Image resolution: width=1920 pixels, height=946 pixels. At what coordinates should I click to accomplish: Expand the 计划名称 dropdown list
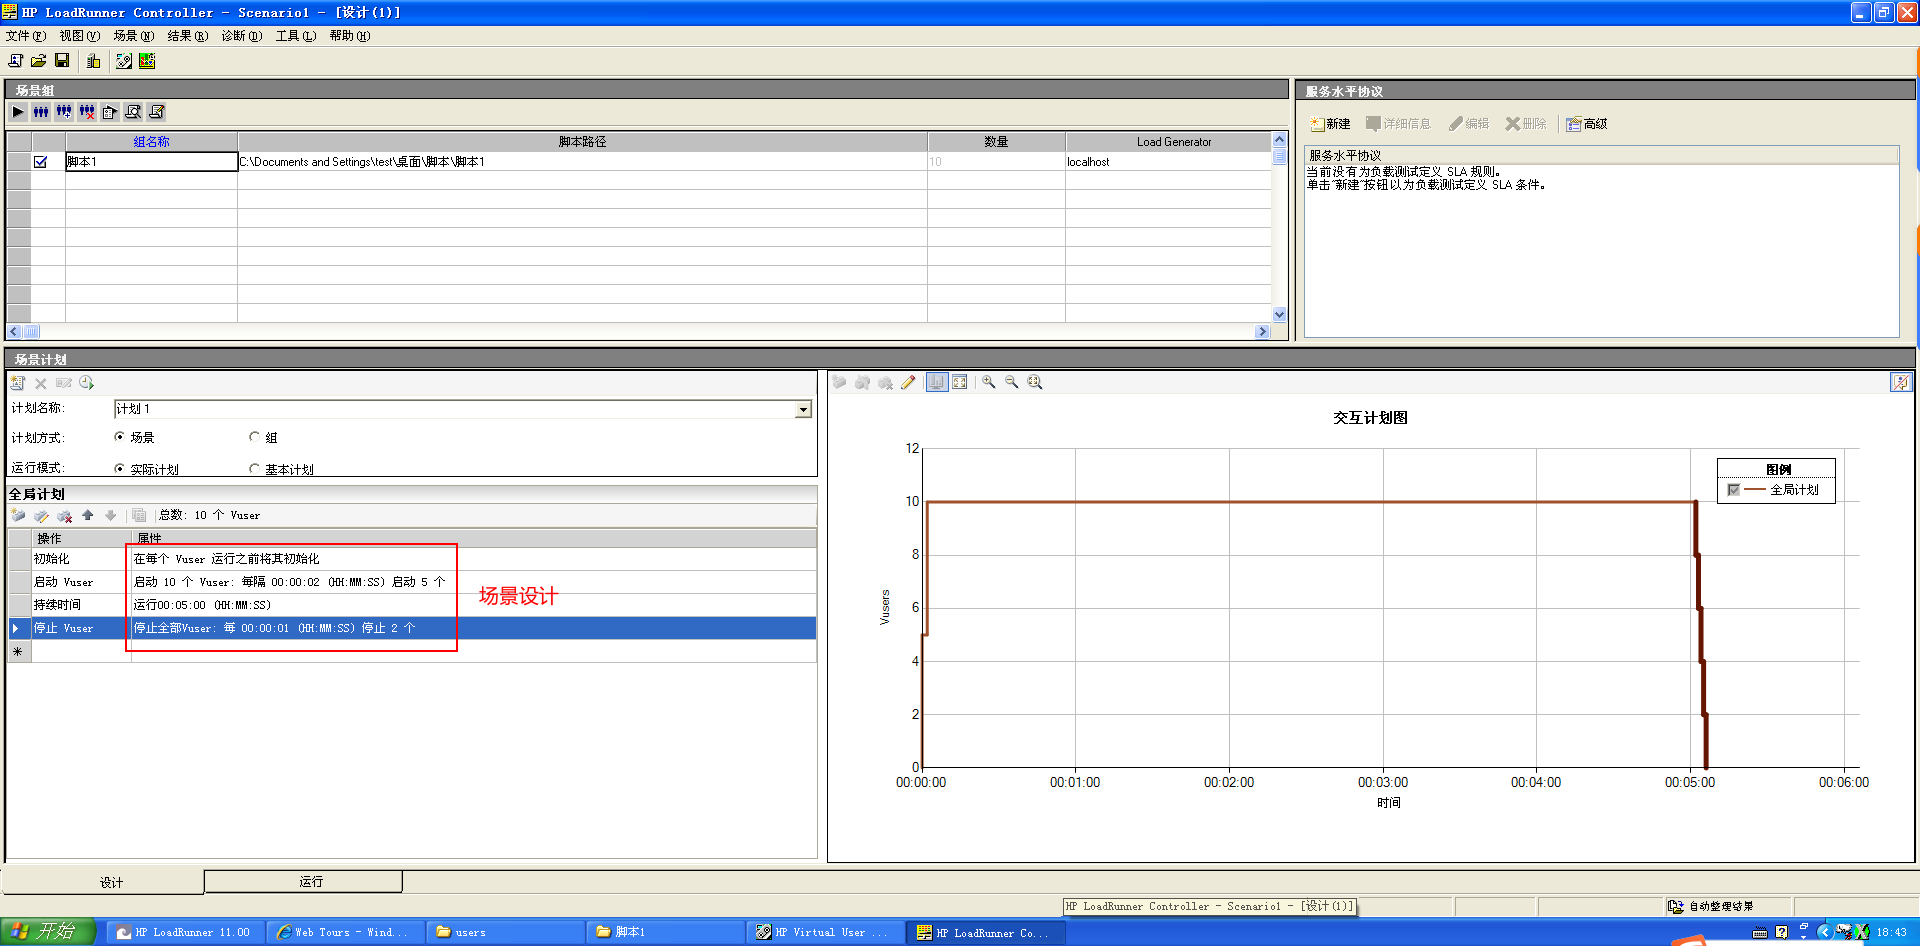(803, 409)
